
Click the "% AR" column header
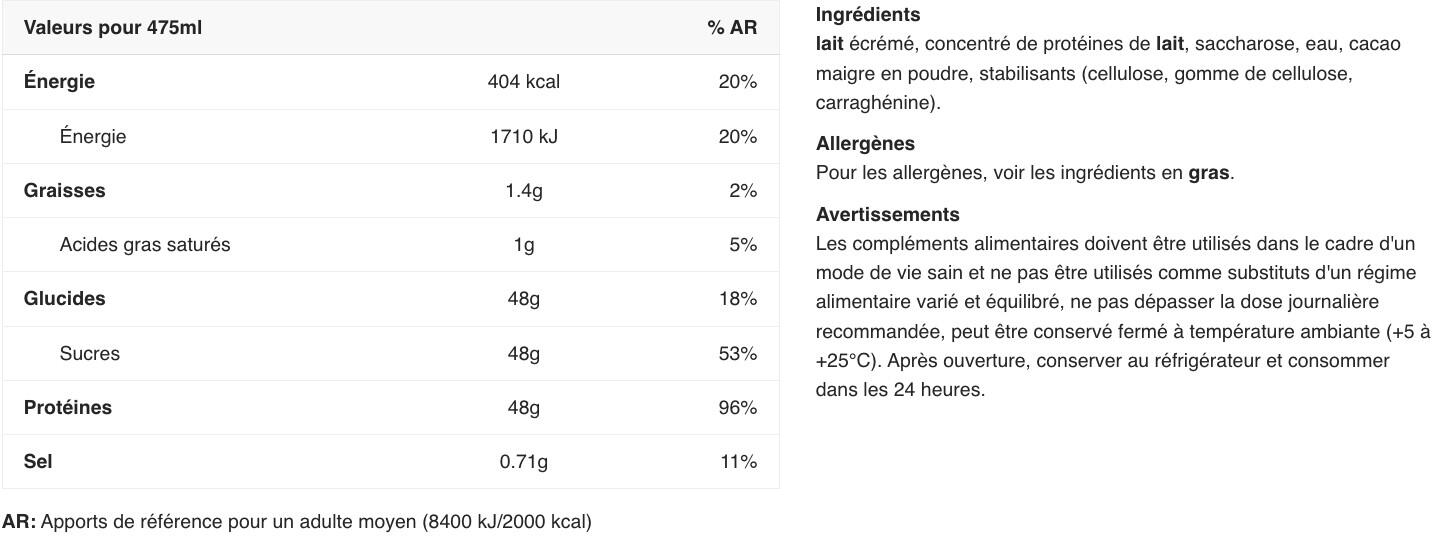[x=732, y=28]
